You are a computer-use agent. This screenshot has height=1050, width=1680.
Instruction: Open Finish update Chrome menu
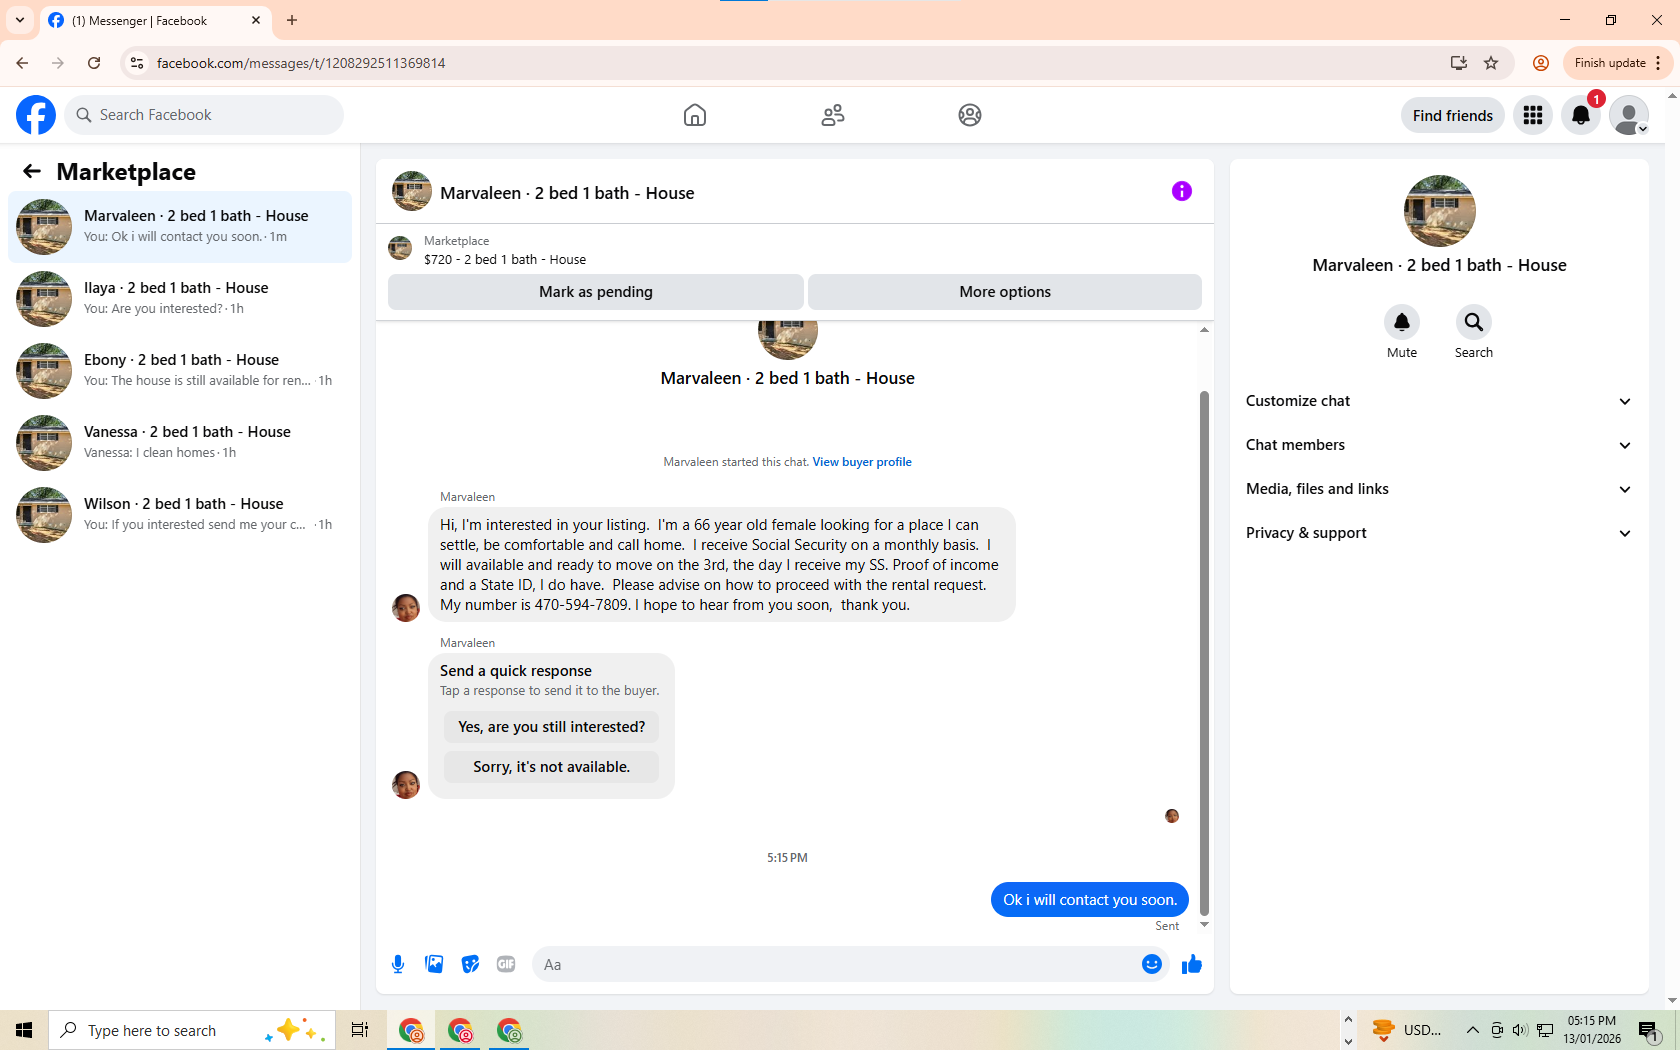pyautogui.click(x=1617, y=63)
